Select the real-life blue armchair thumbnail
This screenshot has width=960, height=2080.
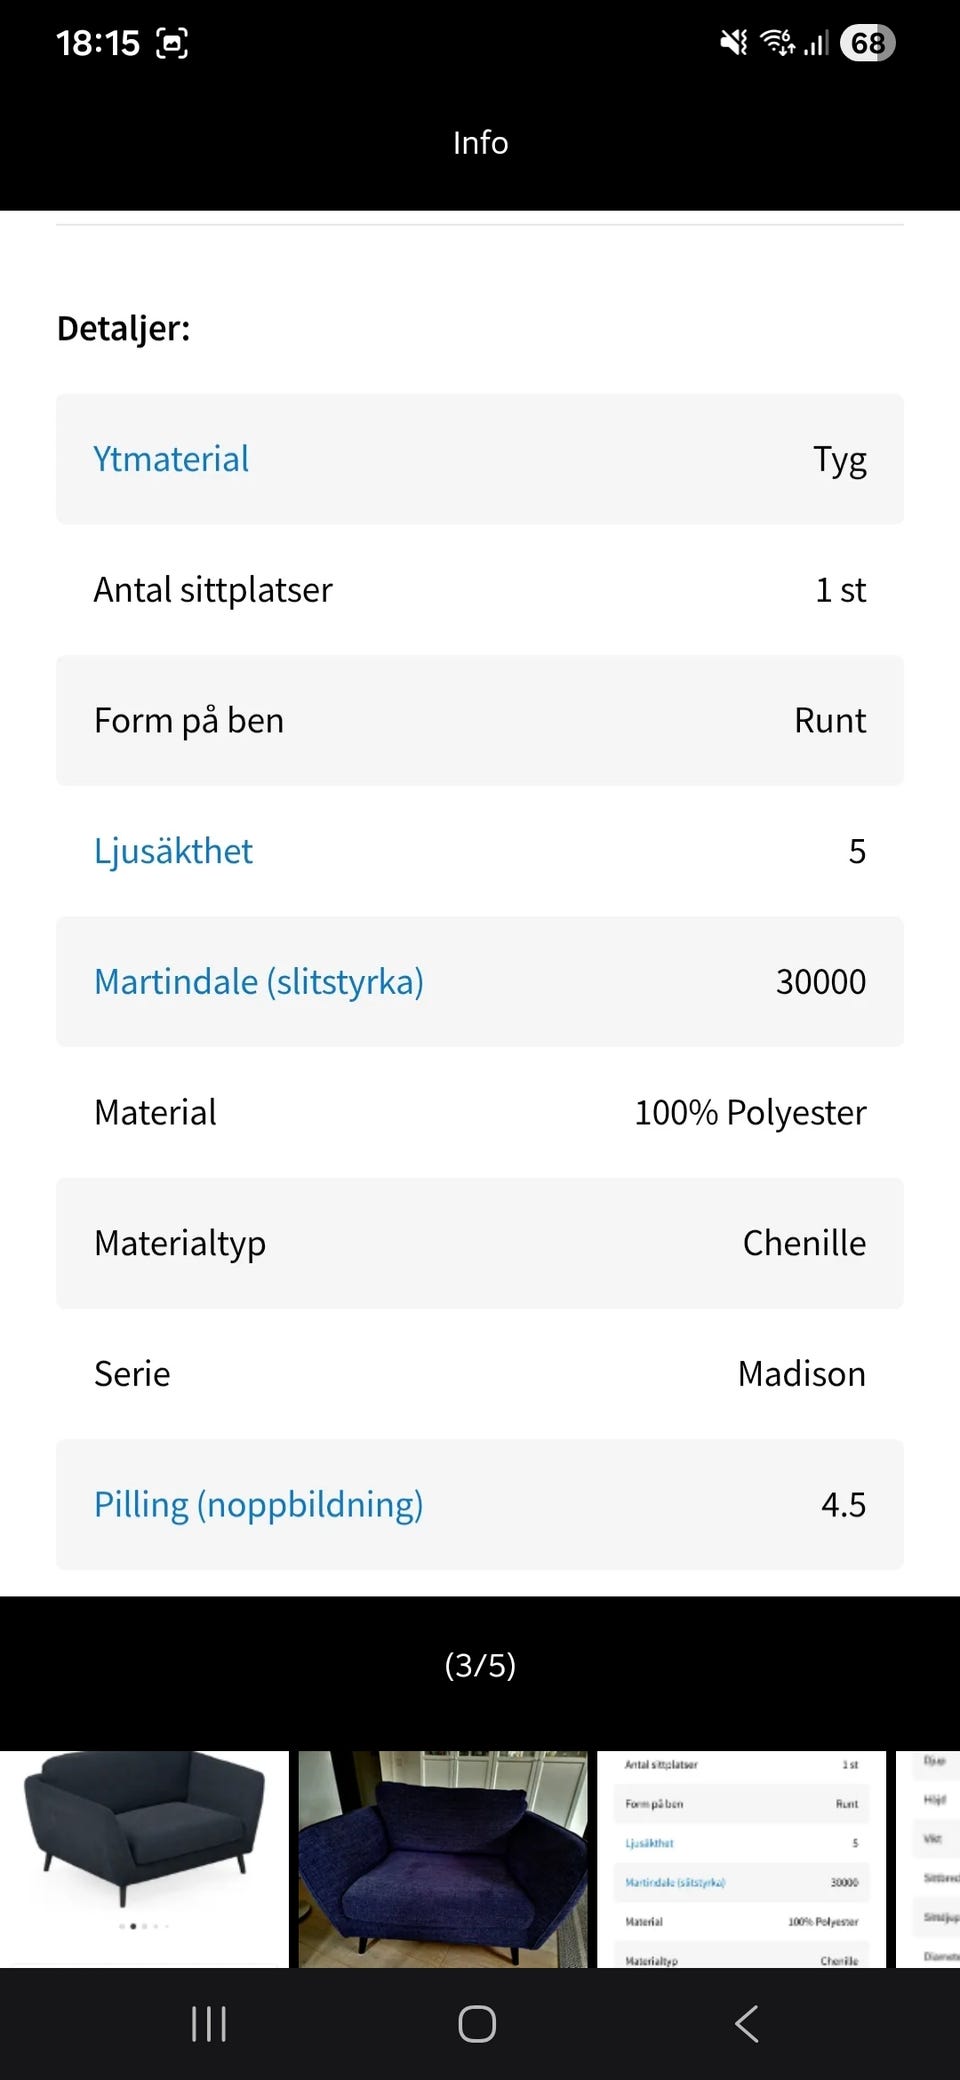point(443,1858)
